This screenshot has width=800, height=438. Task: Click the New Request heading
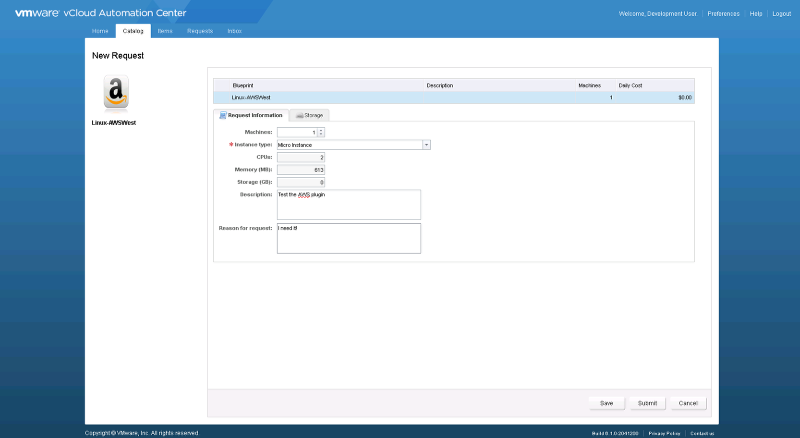[118, 56]
